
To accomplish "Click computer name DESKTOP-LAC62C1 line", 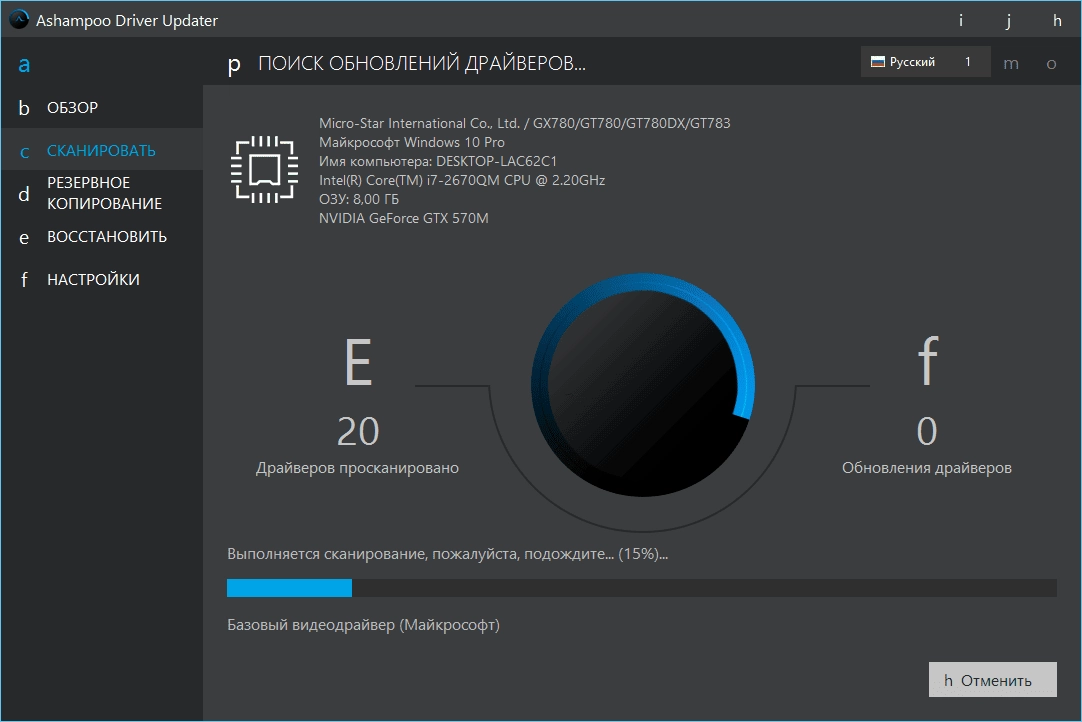I will tap(437, 162).
